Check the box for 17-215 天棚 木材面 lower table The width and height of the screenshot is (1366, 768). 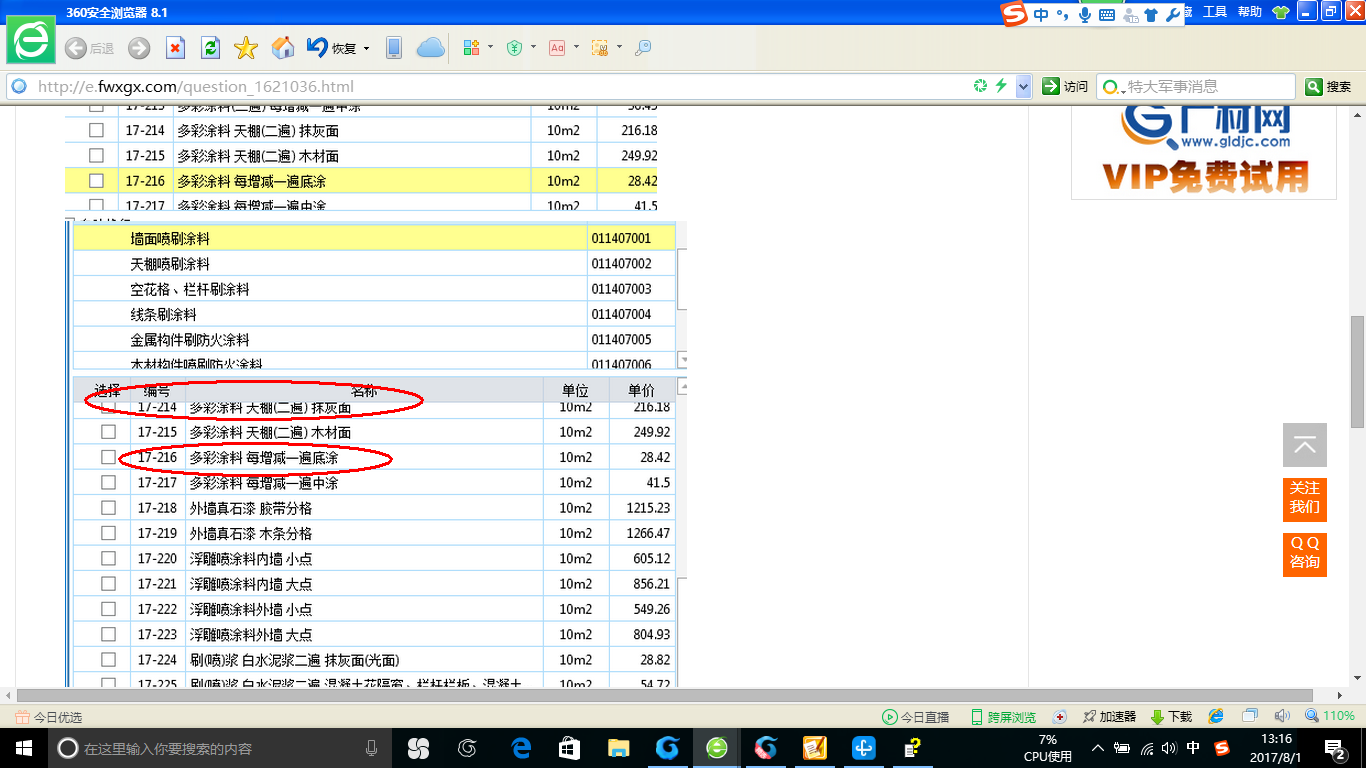[x=108, y=432]
